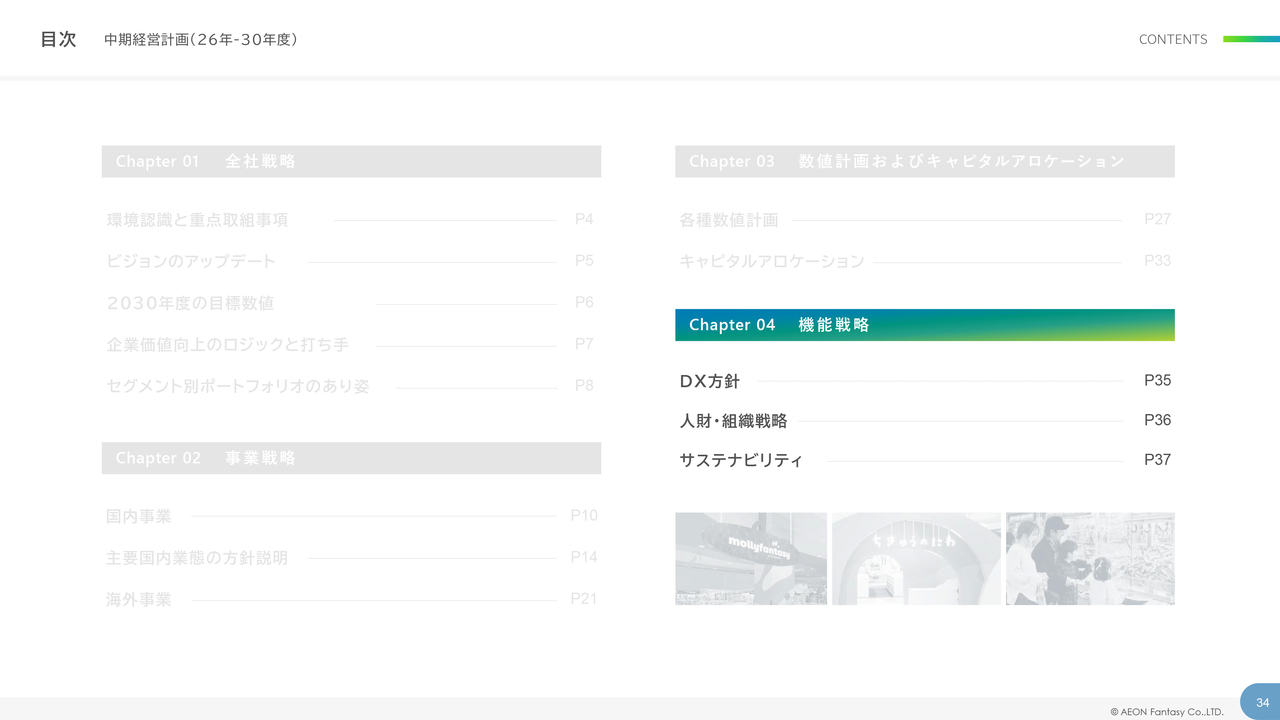Open the サステナビリティ entry on P37

coord(741,461)
